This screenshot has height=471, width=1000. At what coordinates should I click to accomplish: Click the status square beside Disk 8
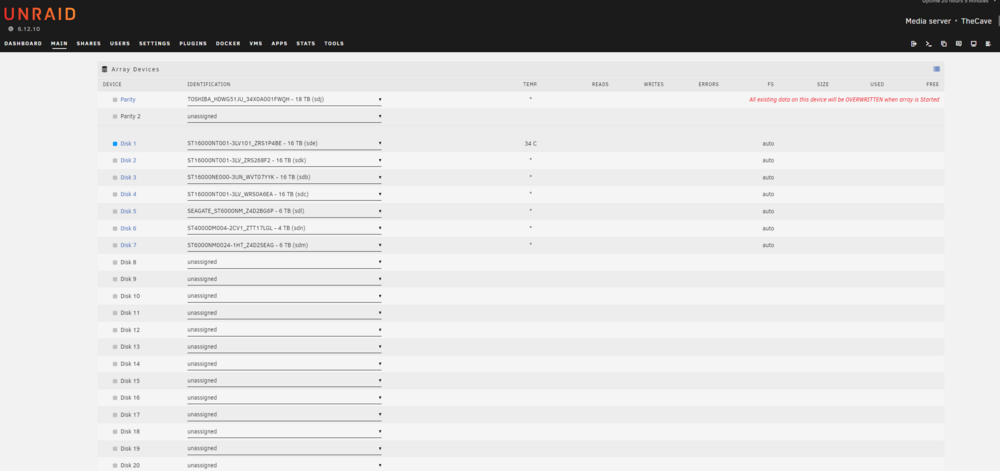click(x=115, y=262)
